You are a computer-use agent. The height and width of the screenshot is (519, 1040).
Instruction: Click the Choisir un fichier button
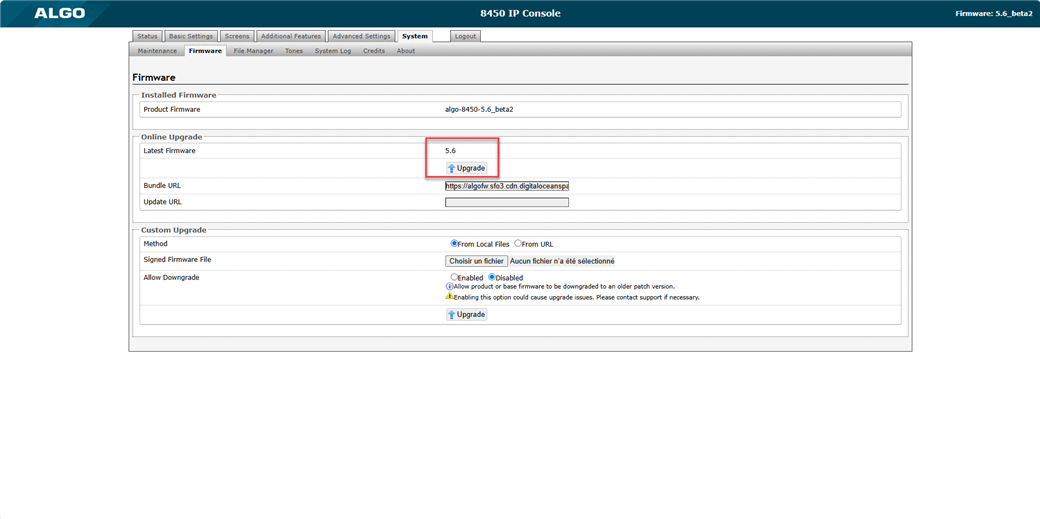tap(476, 261)
